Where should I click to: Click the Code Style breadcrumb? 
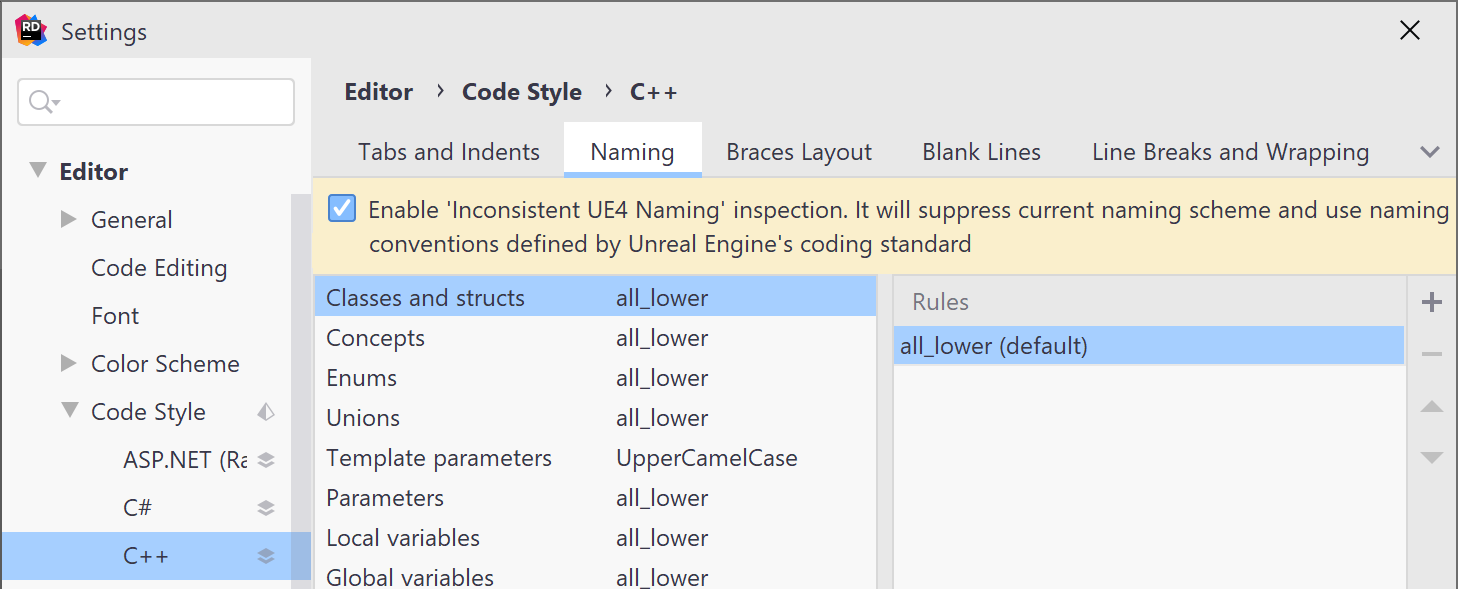point(521,91)
